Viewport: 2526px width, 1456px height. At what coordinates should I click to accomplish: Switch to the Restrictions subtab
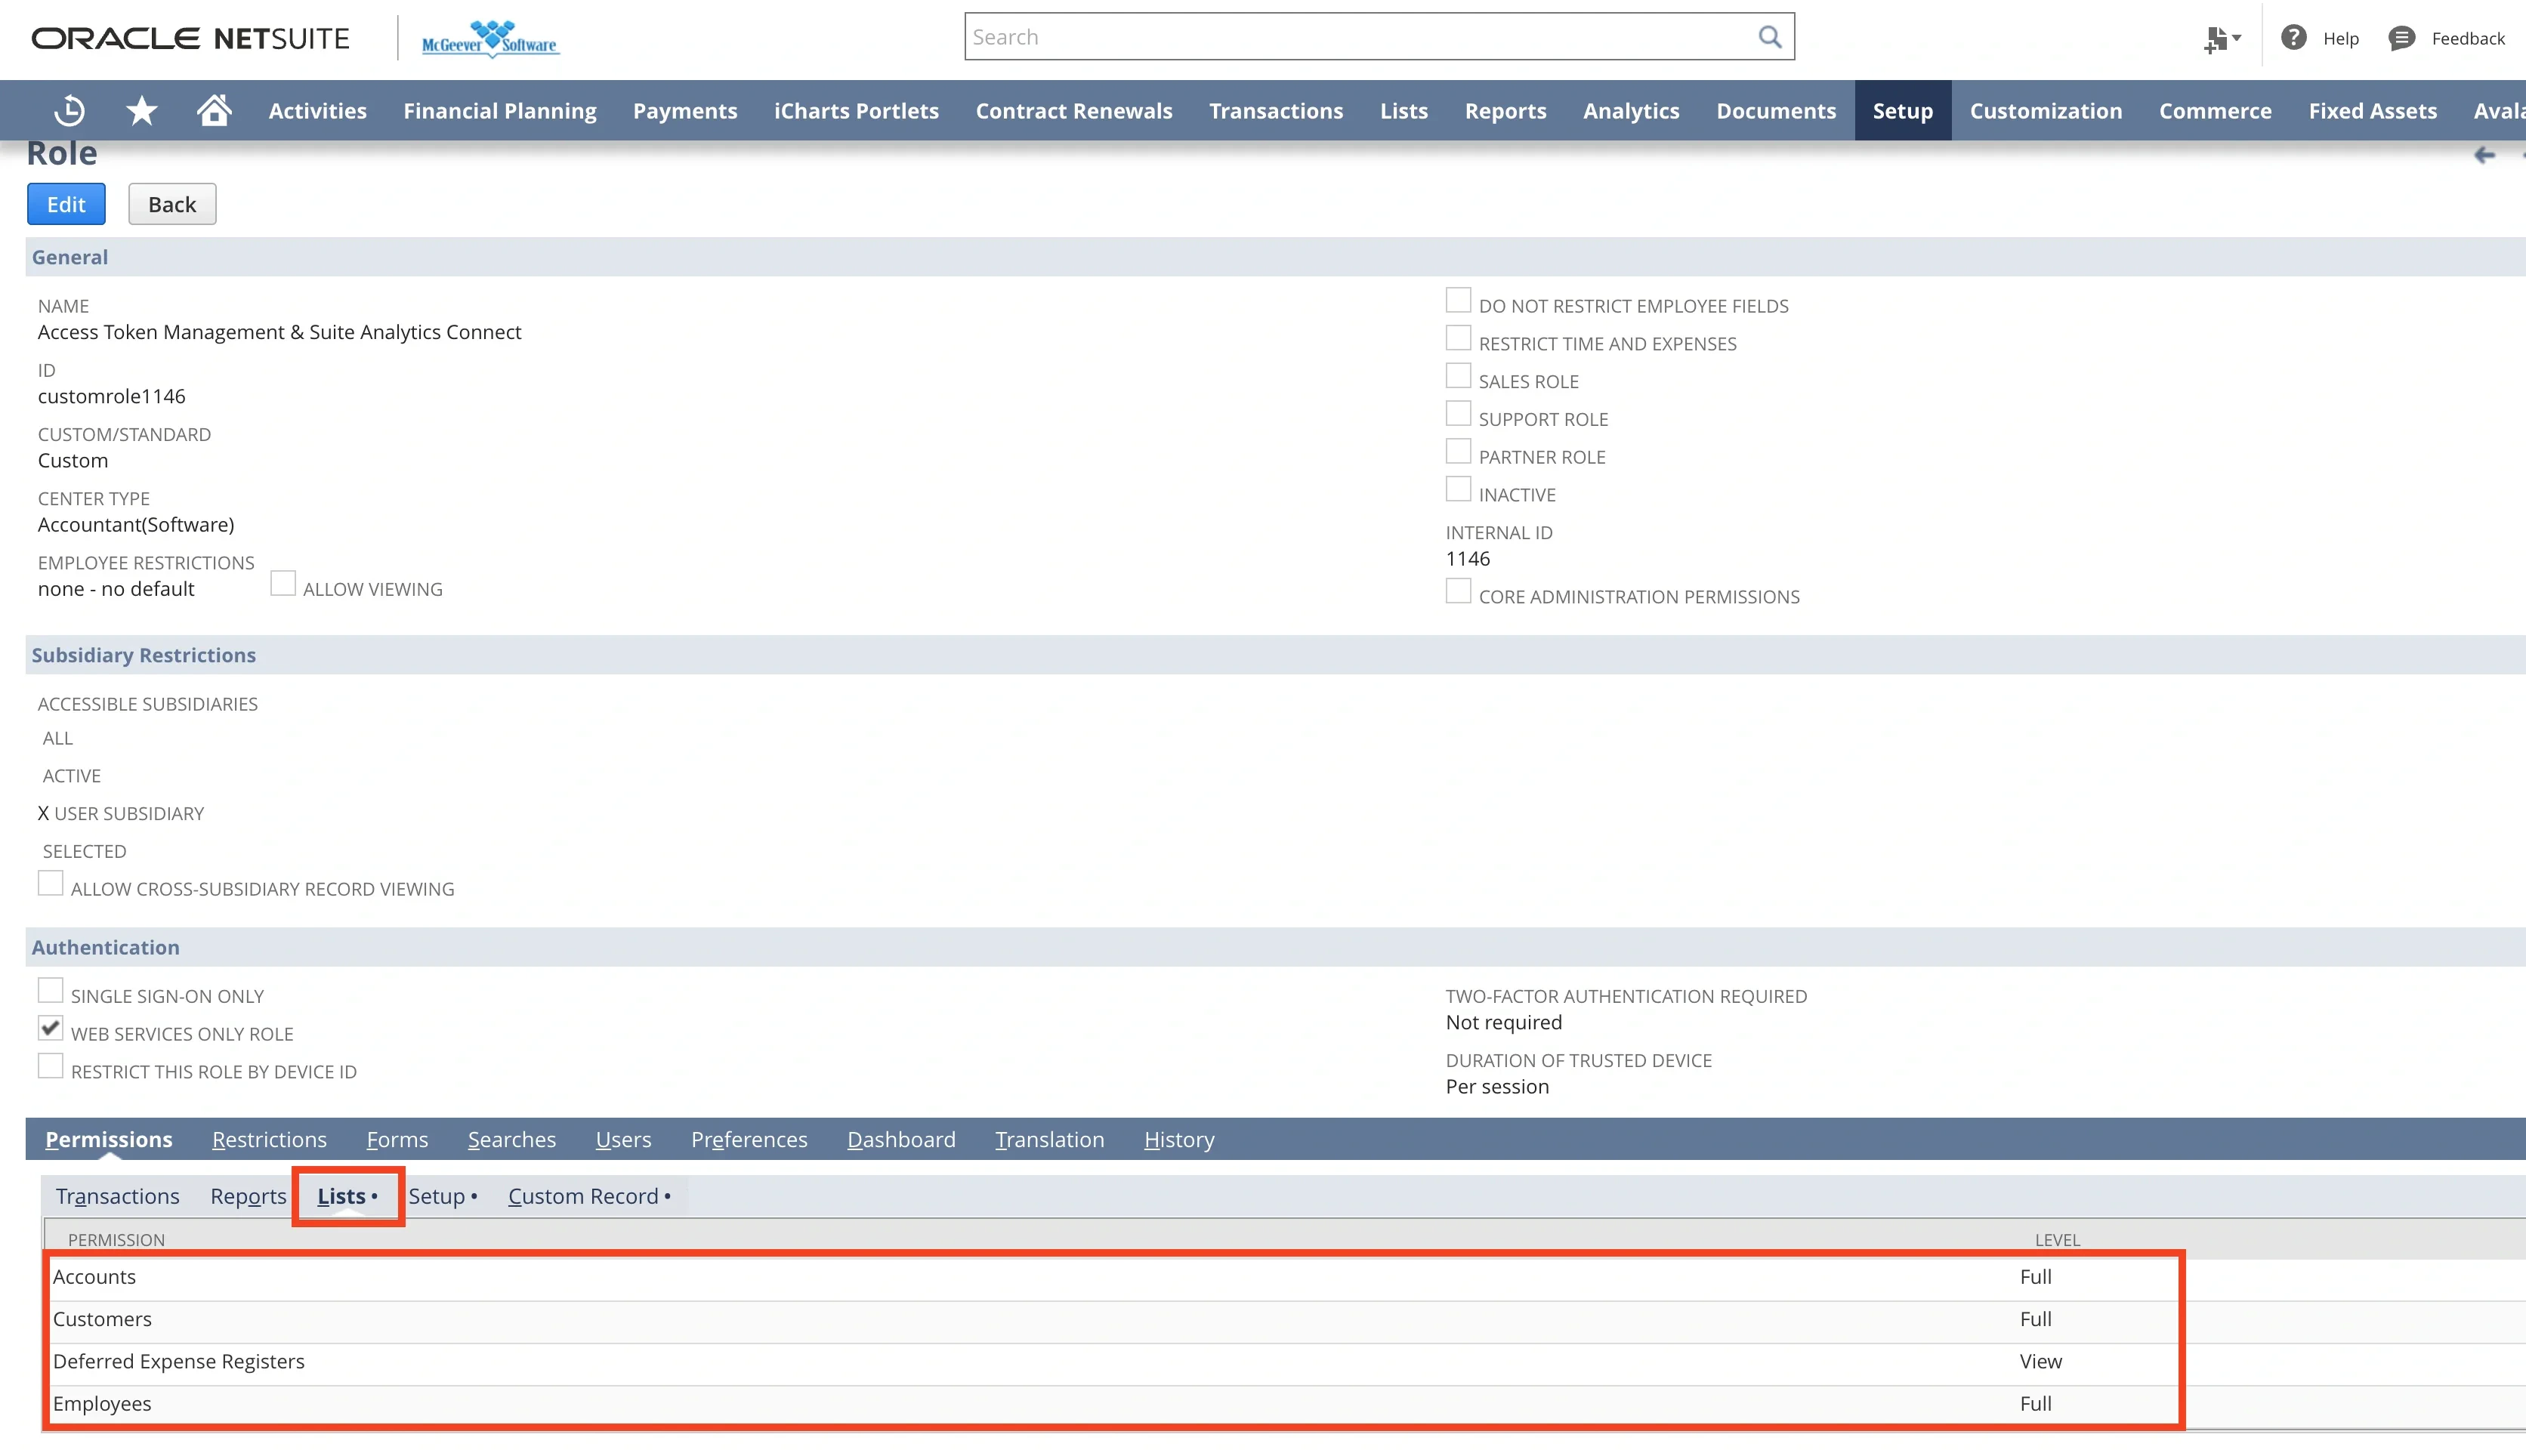pos(268,1139)
